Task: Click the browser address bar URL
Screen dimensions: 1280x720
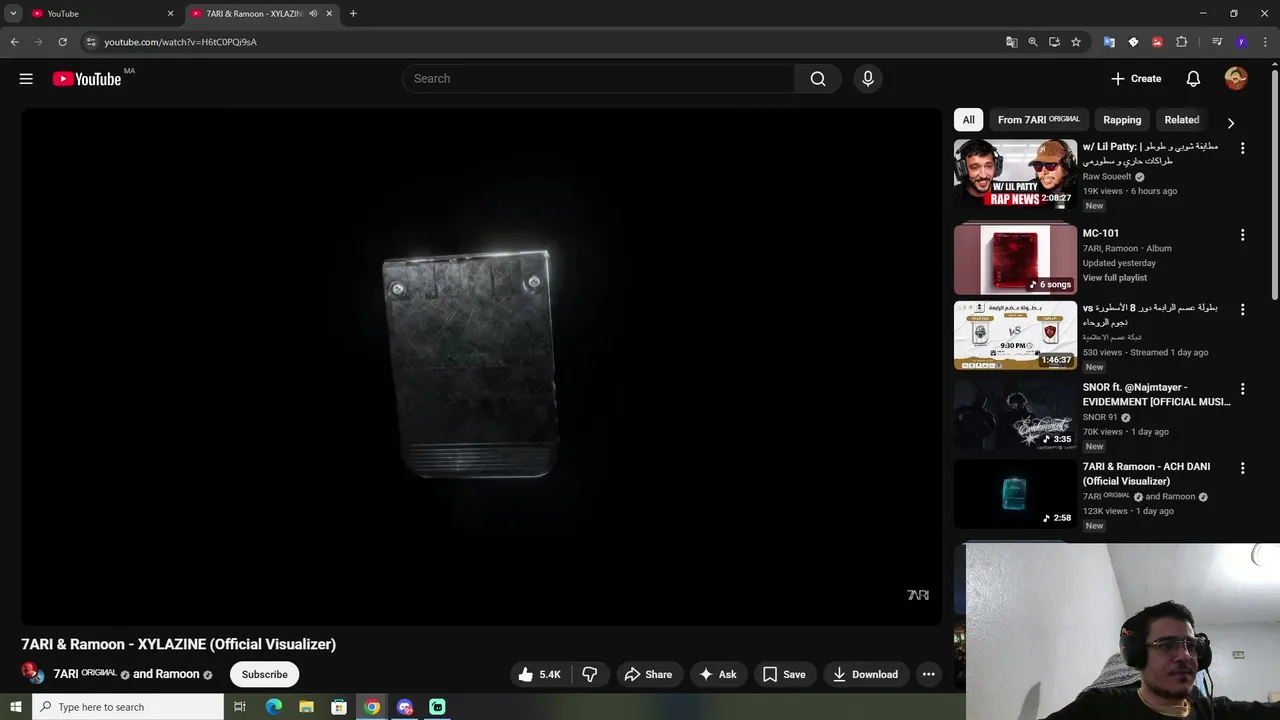Action: [x=181, y=42]
